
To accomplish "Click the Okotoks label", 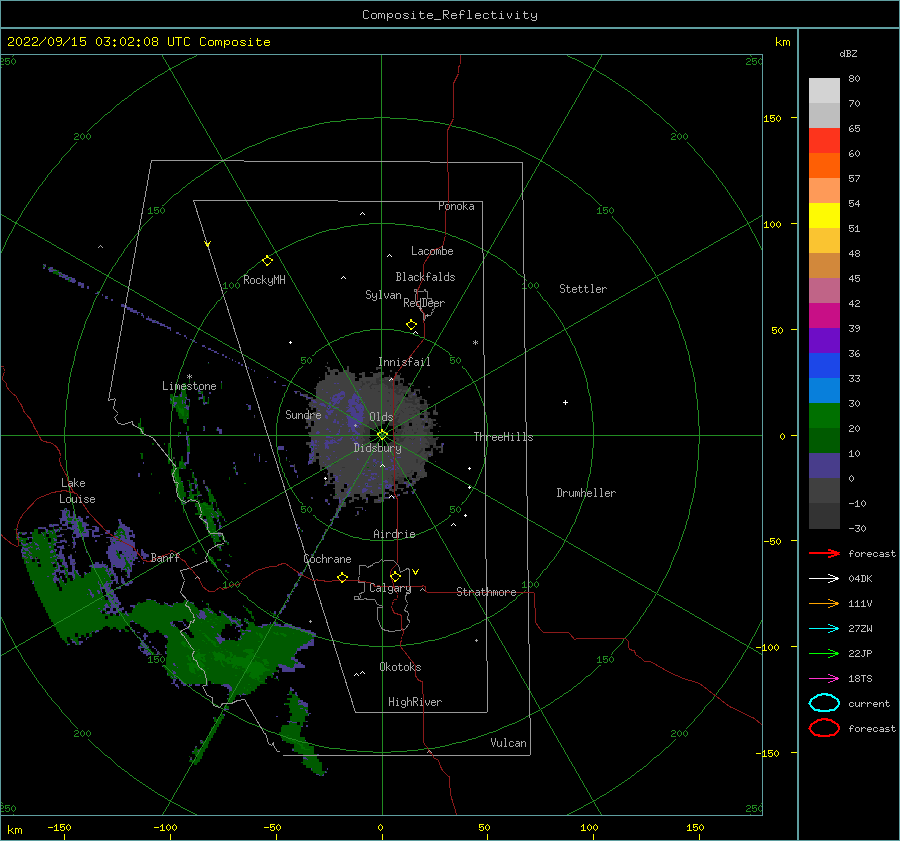I will tap(400, 667).
